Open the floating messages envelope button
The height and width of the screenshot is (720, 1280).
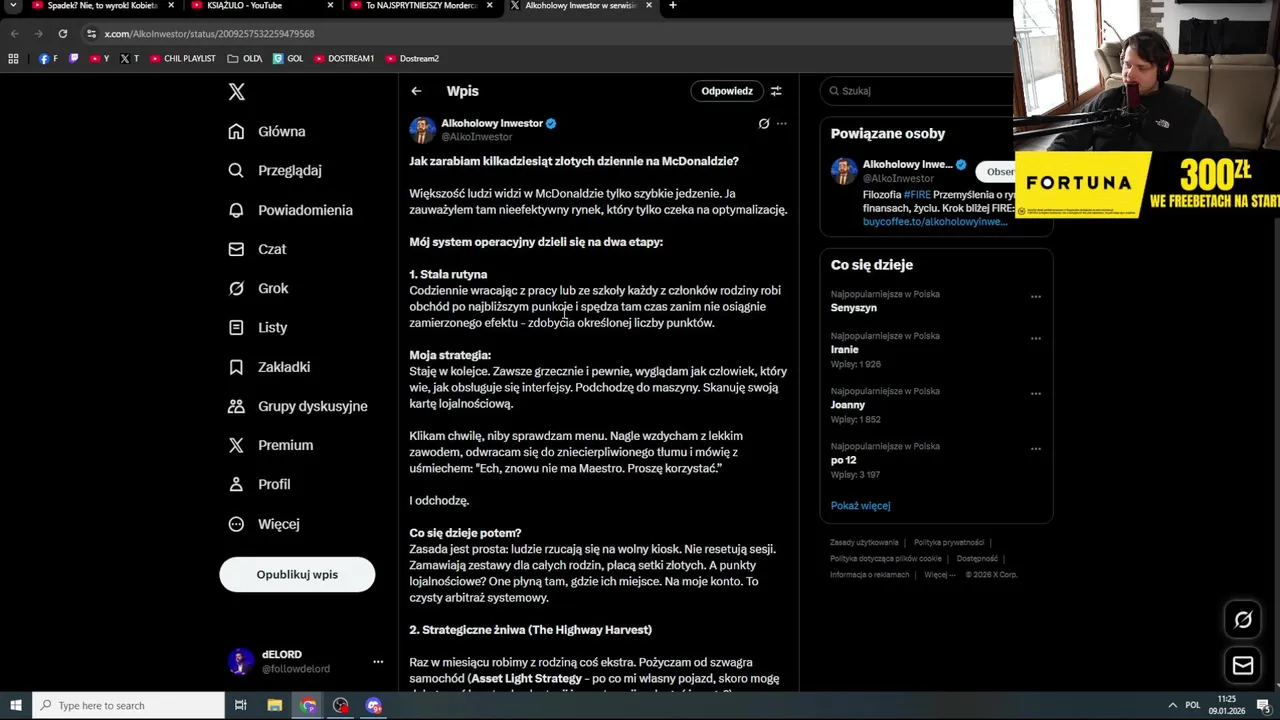1243,665
